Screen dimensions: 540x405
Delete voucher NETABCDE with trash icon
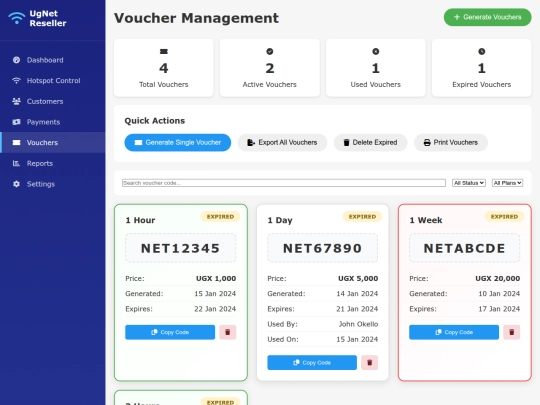tap(511, 332)
